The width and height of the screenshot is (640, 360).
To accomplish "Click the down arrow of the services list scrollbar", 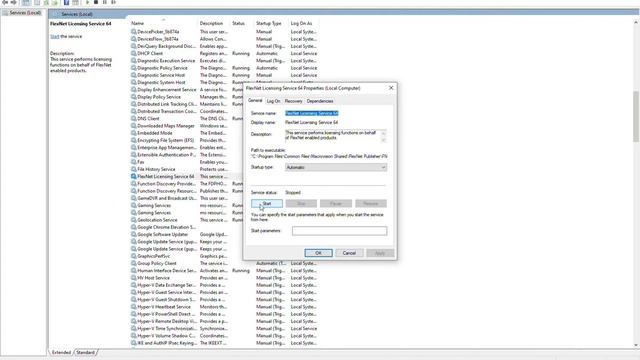I will 636,345.
